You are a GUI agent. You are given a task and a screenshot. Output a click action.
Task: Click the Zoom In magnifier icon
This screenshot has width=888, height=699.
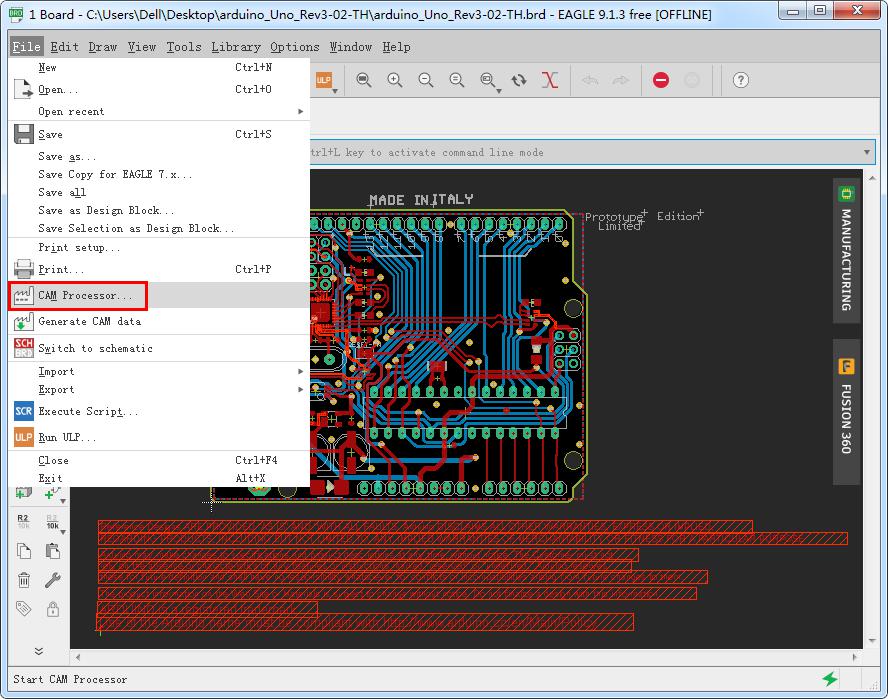[x=395, y=80]
